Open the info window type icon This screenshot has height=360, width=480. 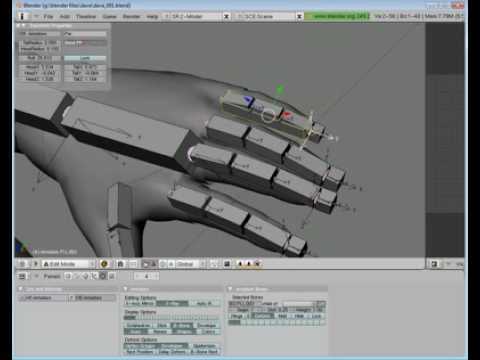[22, 16]
